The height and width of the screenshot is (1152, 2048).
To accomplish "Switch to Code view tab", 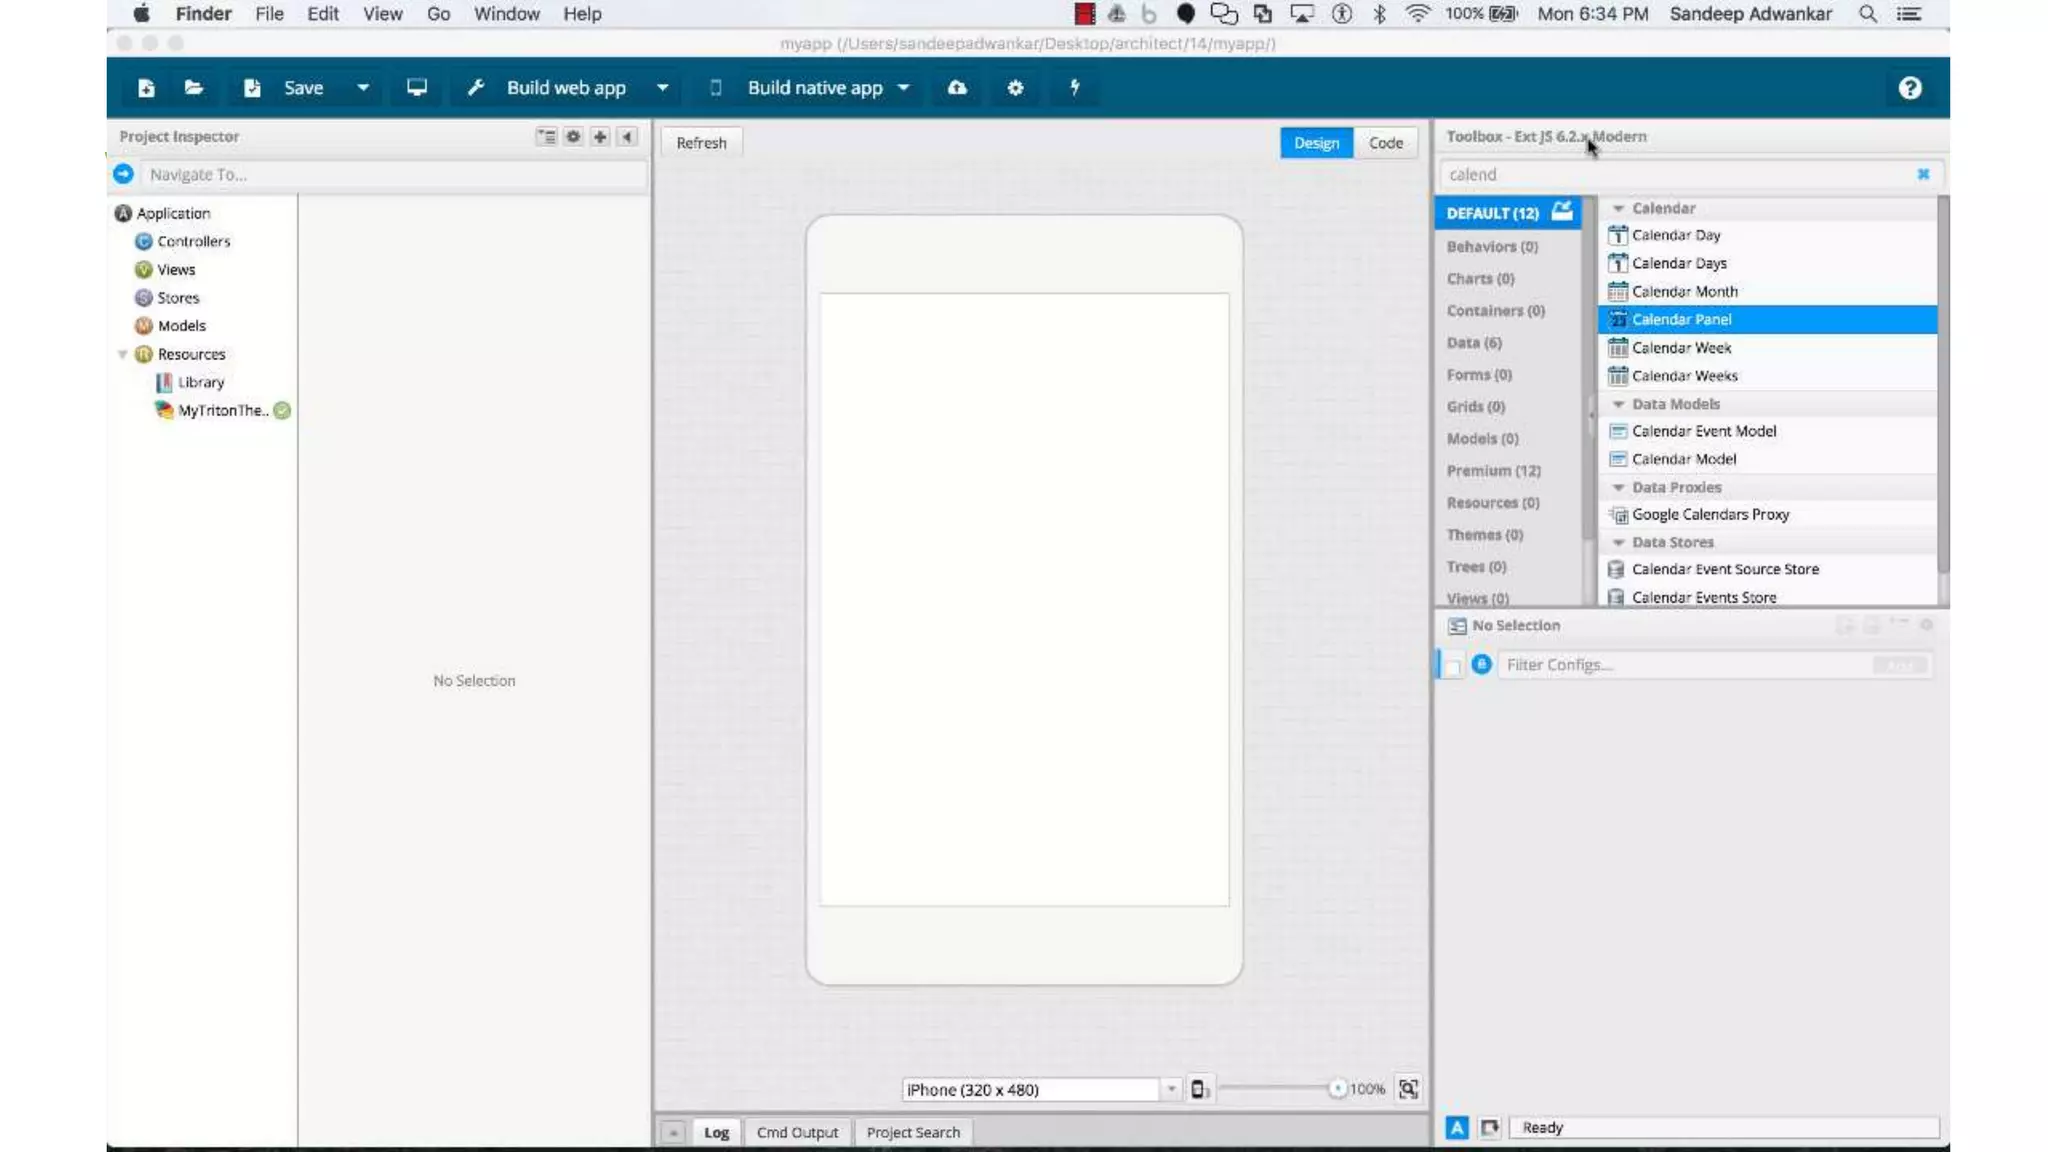I will coord(1385,143).
